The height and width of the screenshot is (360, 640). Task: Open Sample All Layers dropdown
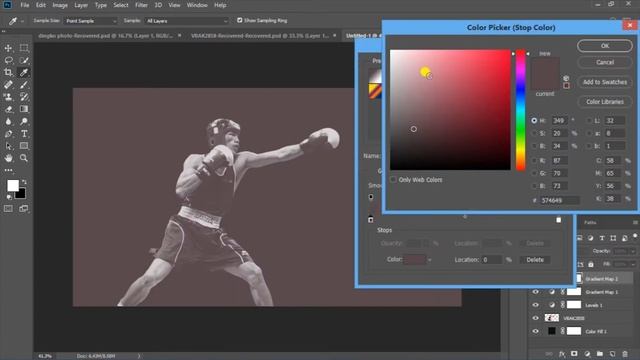click(187, 21)
